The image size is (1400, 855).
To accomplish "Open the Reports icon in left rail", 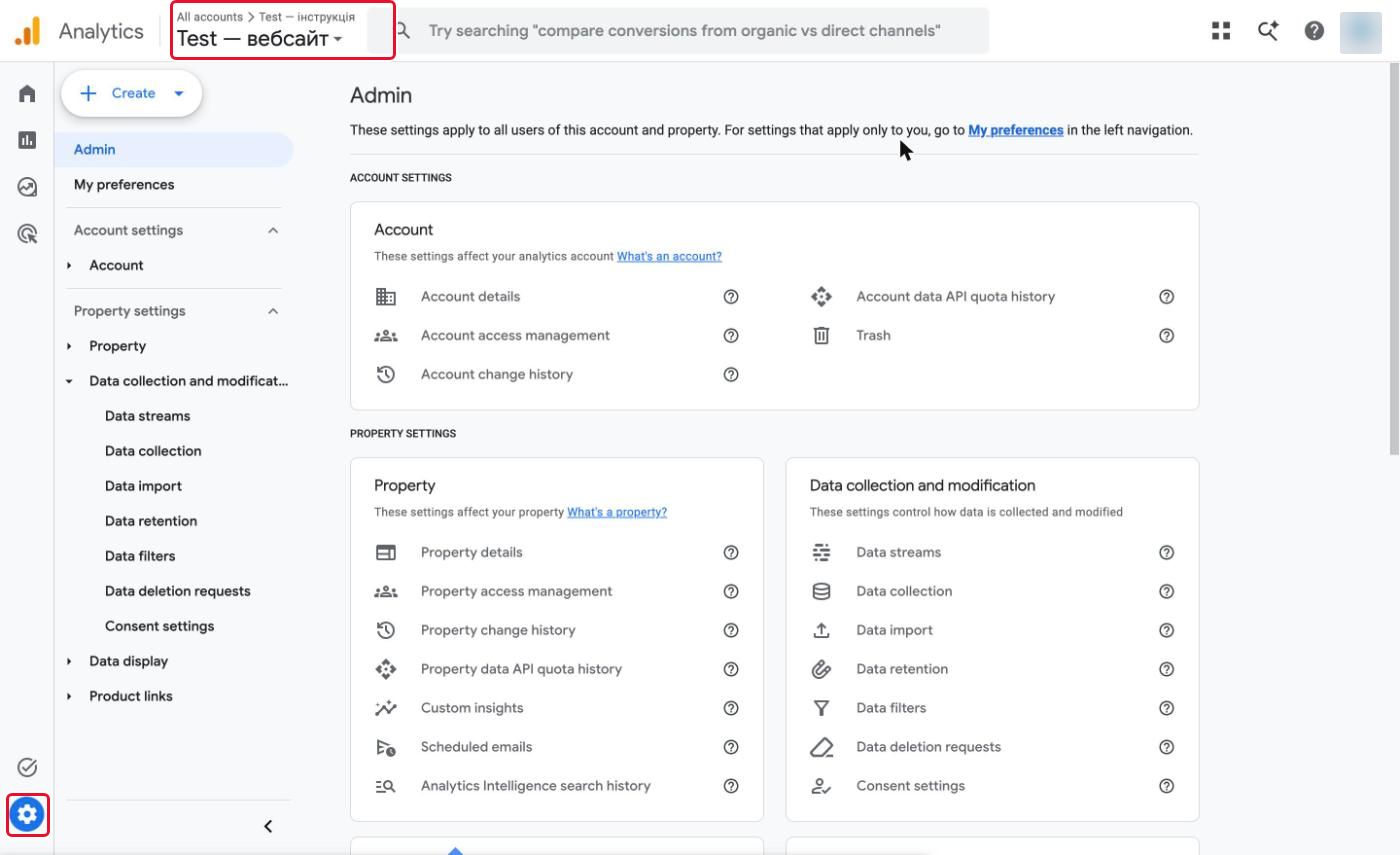I will point(27,140).
